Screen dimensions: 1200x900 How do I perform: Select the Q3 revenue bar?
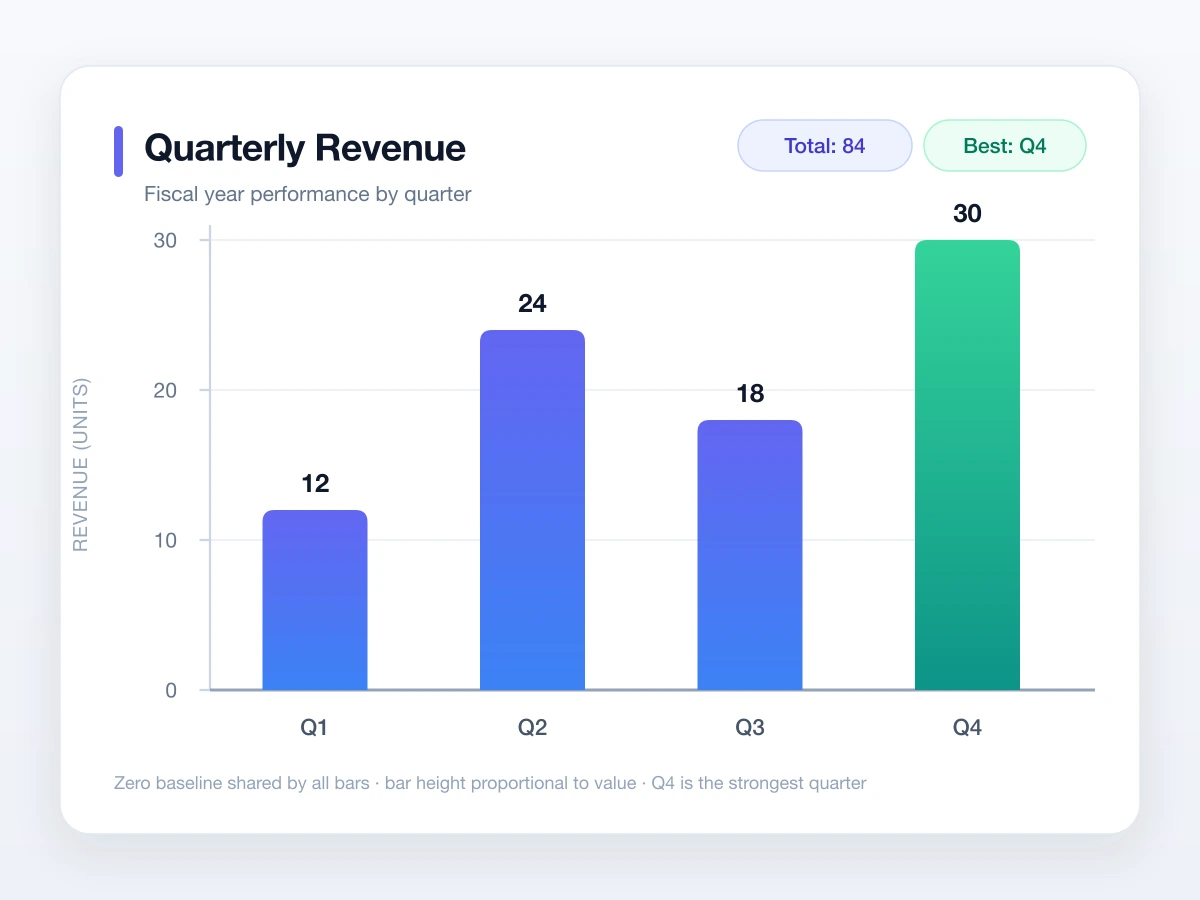tap(750, 555)
